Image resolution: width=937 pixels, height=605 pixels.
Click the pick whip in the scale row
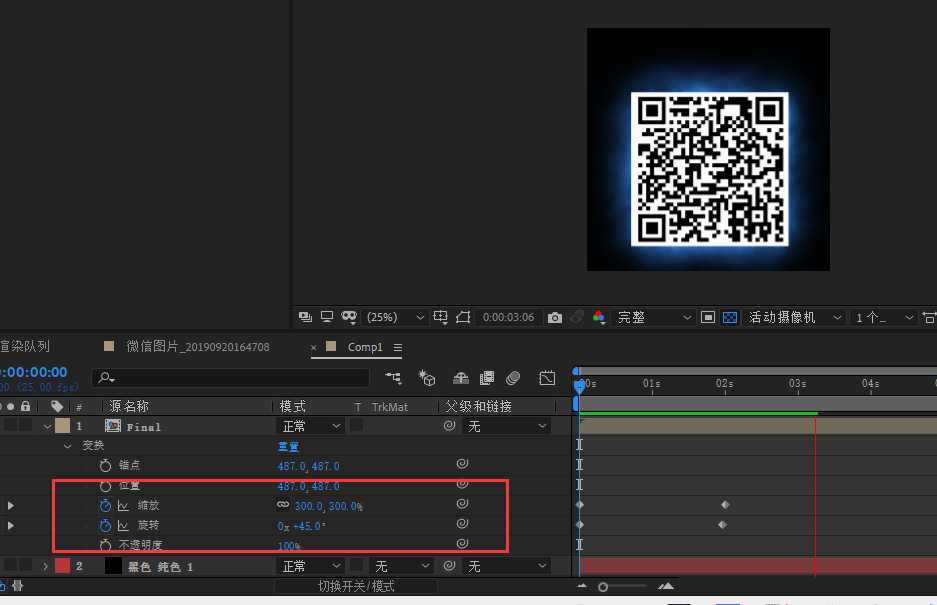462,504
